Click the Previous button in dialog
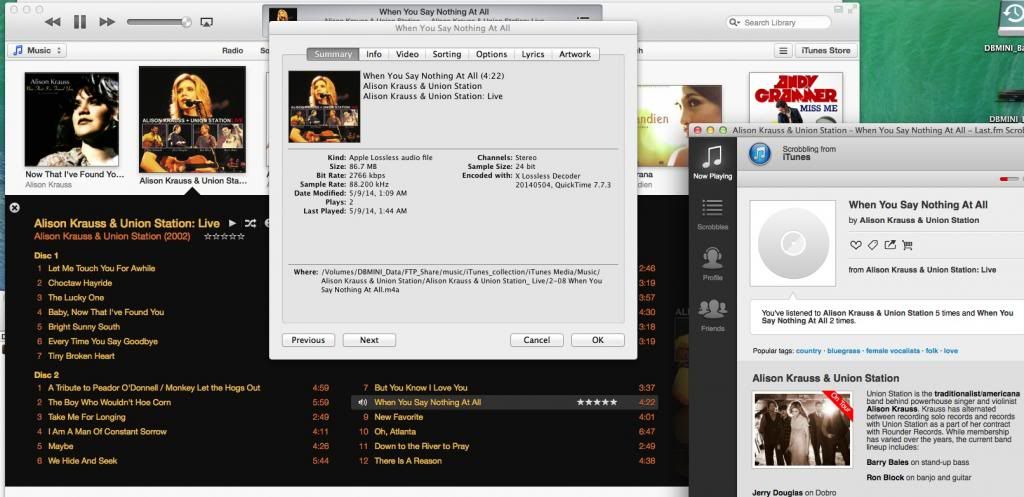The width and height of the screenshot is (1024, 497). [308, 340]
